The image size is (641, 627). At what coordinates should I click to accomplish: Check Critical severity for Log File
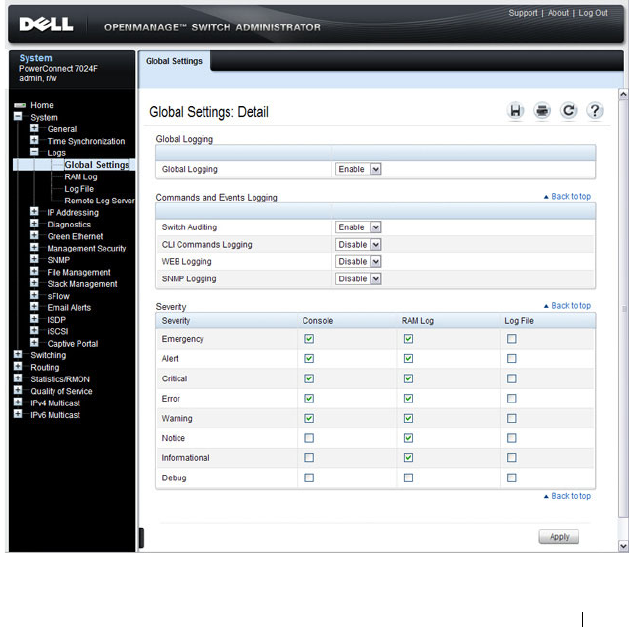[511, 378]
